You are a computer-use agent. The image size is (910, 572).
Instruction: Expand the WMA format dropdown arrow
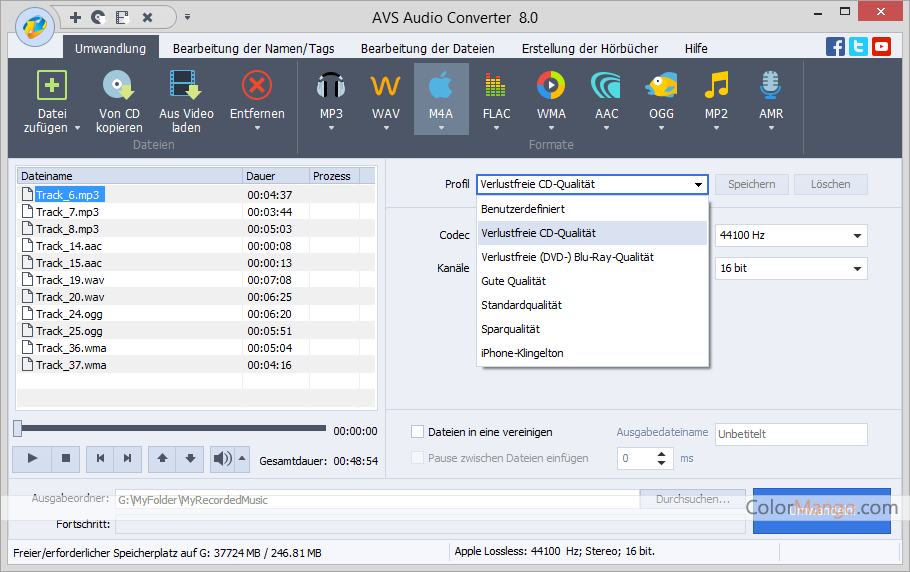(x=551, y=128)
